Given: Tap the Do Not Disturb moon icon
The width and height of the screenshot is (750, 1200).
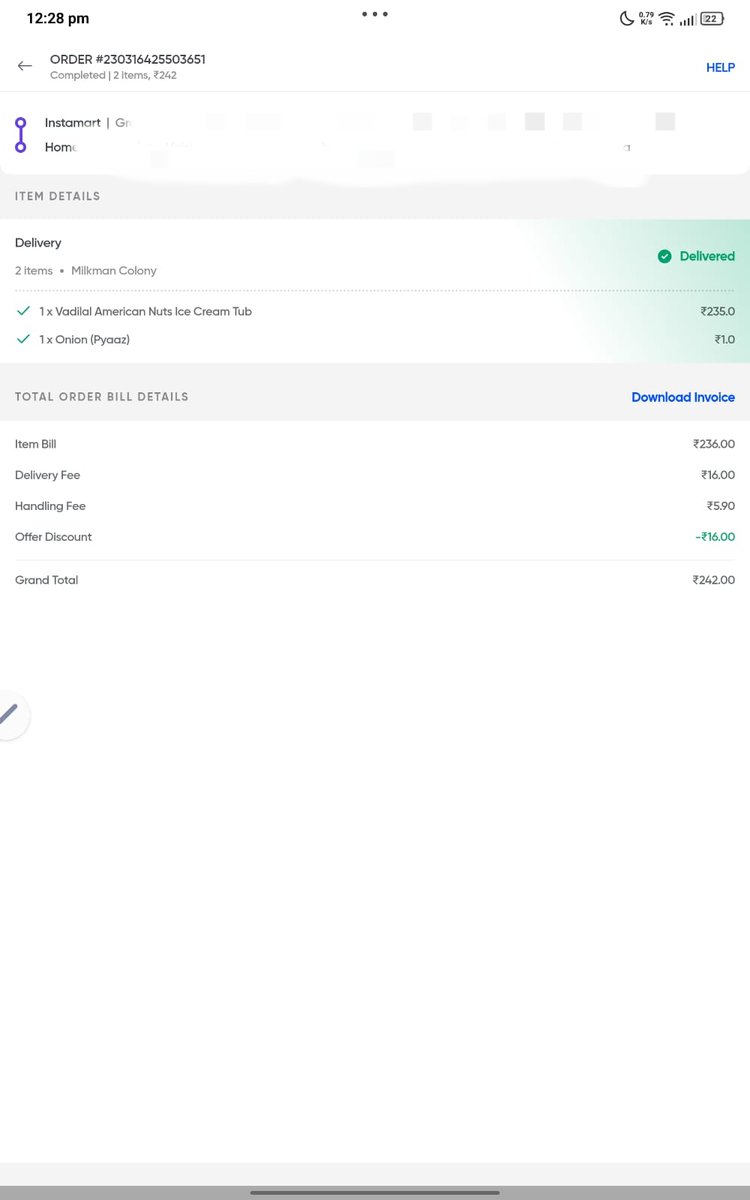Looking at the screenshot, I should (626, 18).
